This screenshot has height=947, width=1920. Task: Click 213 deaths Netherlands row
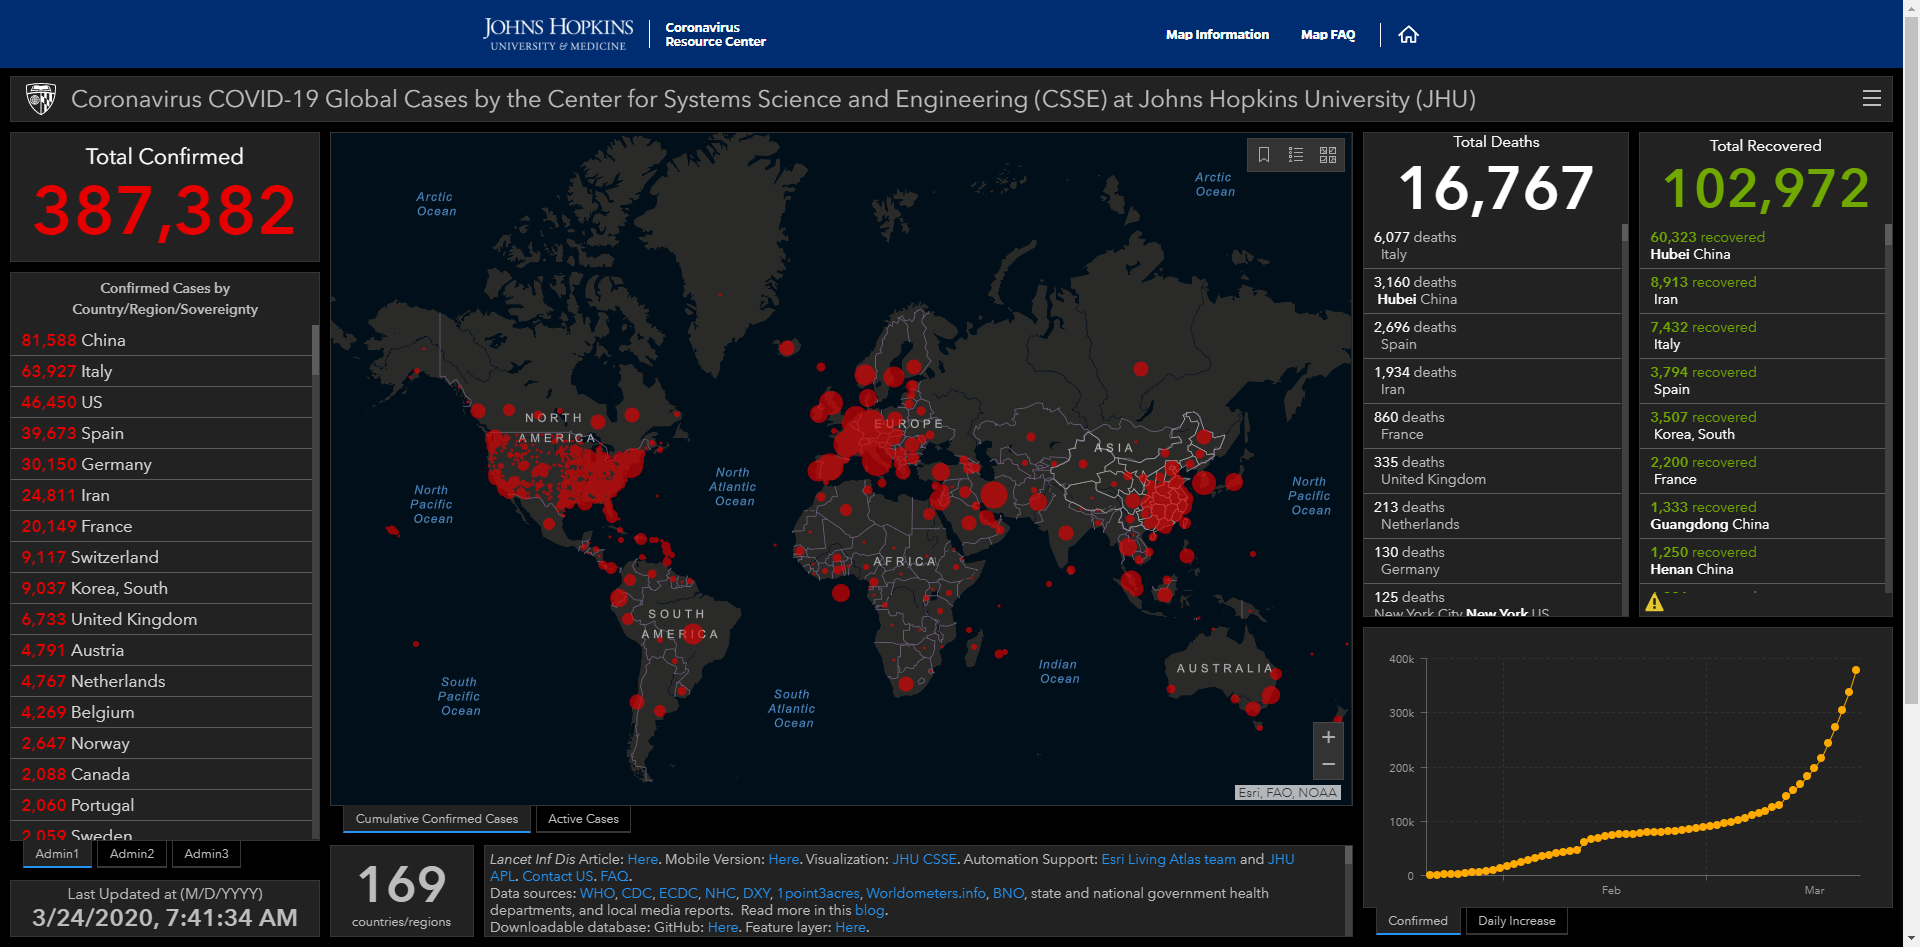point(1492,516)
